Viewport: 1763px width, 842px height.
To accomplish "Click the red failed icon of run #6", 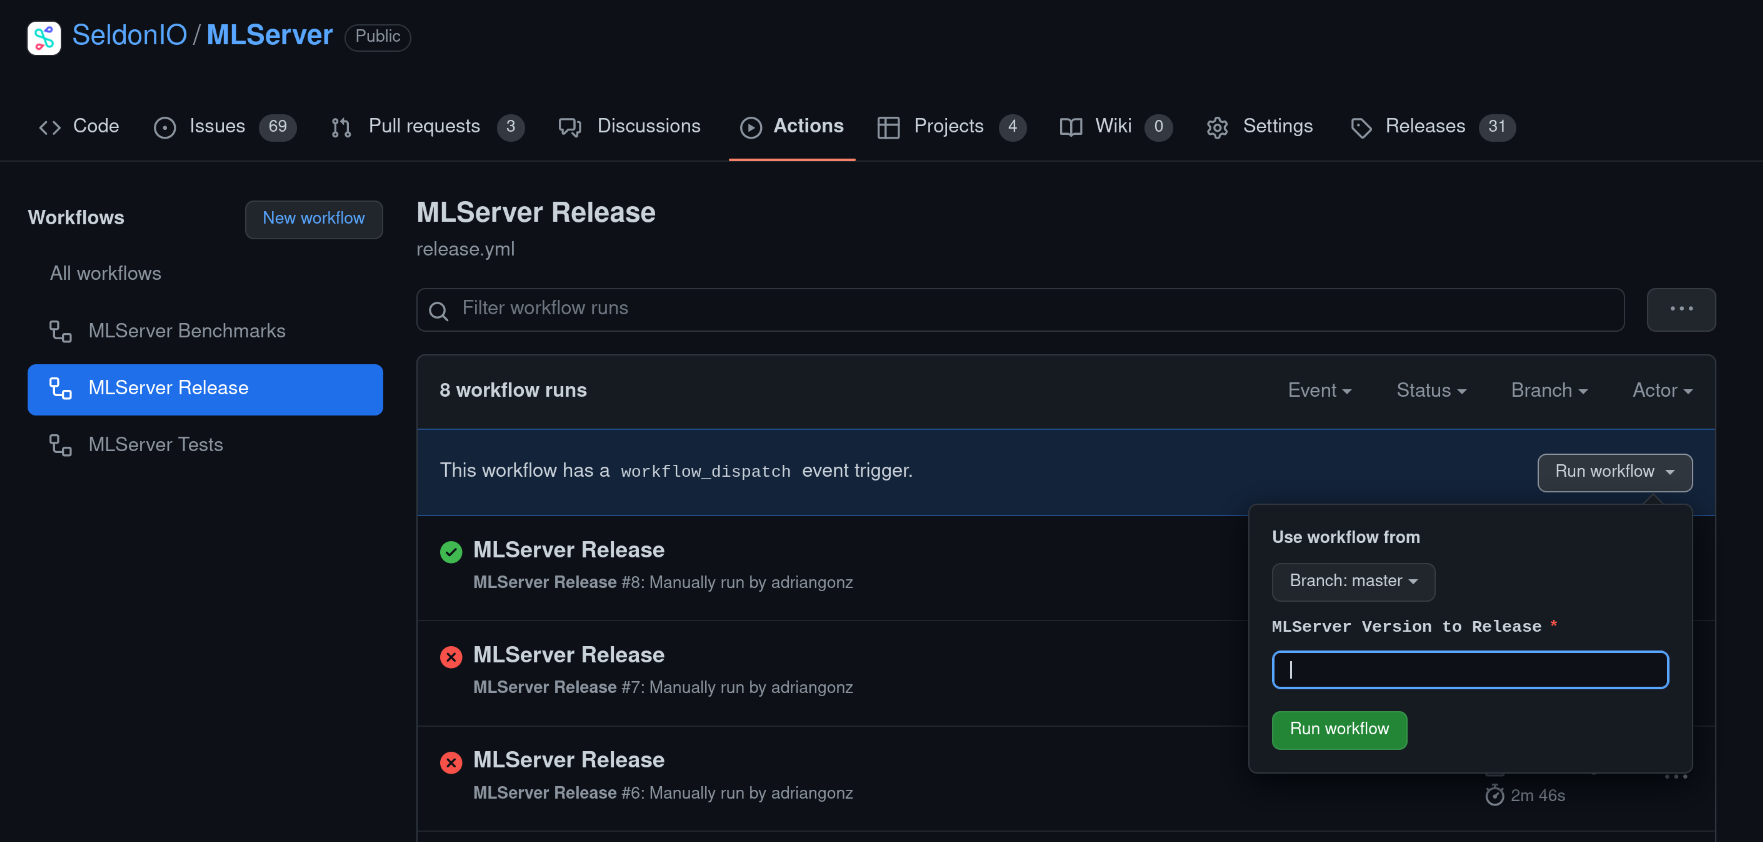I will [451, 763].
